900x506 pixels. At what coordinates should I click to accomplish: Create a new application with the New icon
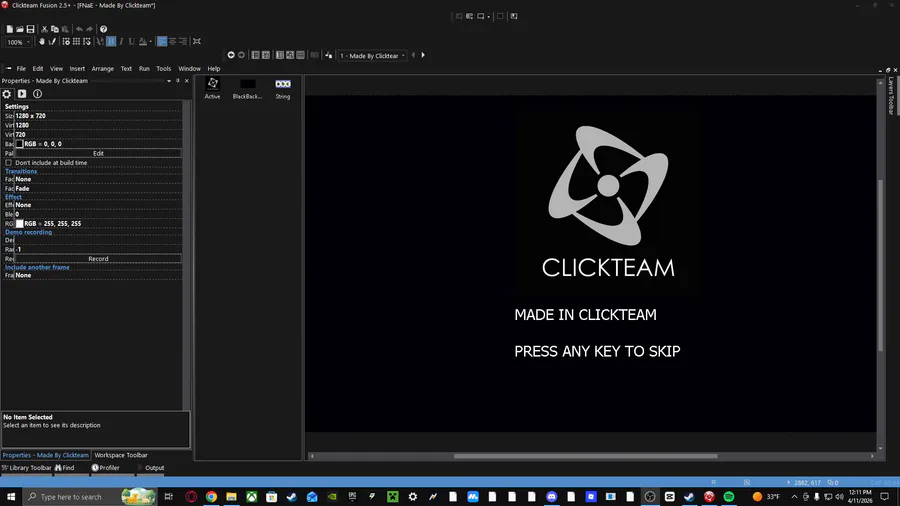[x=10, y=29]
